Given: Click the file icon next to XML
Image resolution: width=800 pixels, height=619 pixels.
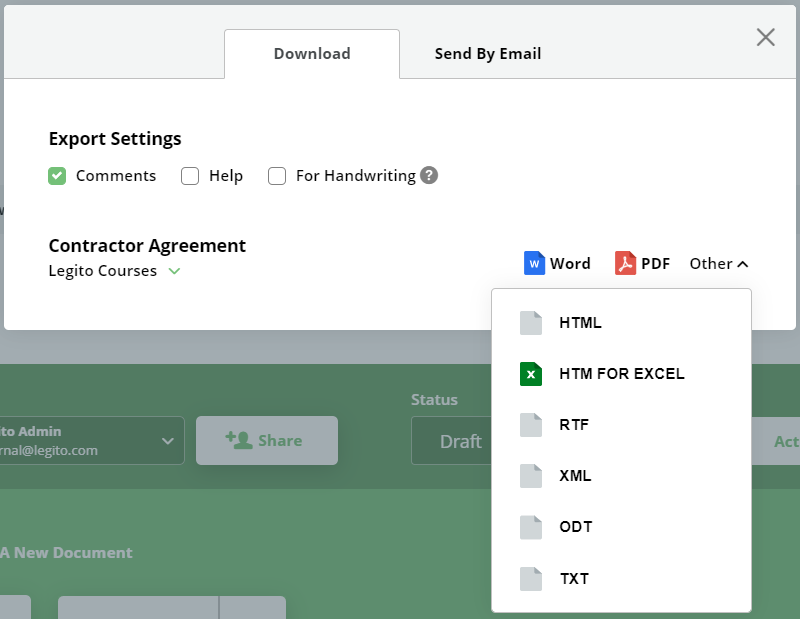Looking at the screenshot, I should (x=531, y=476).
